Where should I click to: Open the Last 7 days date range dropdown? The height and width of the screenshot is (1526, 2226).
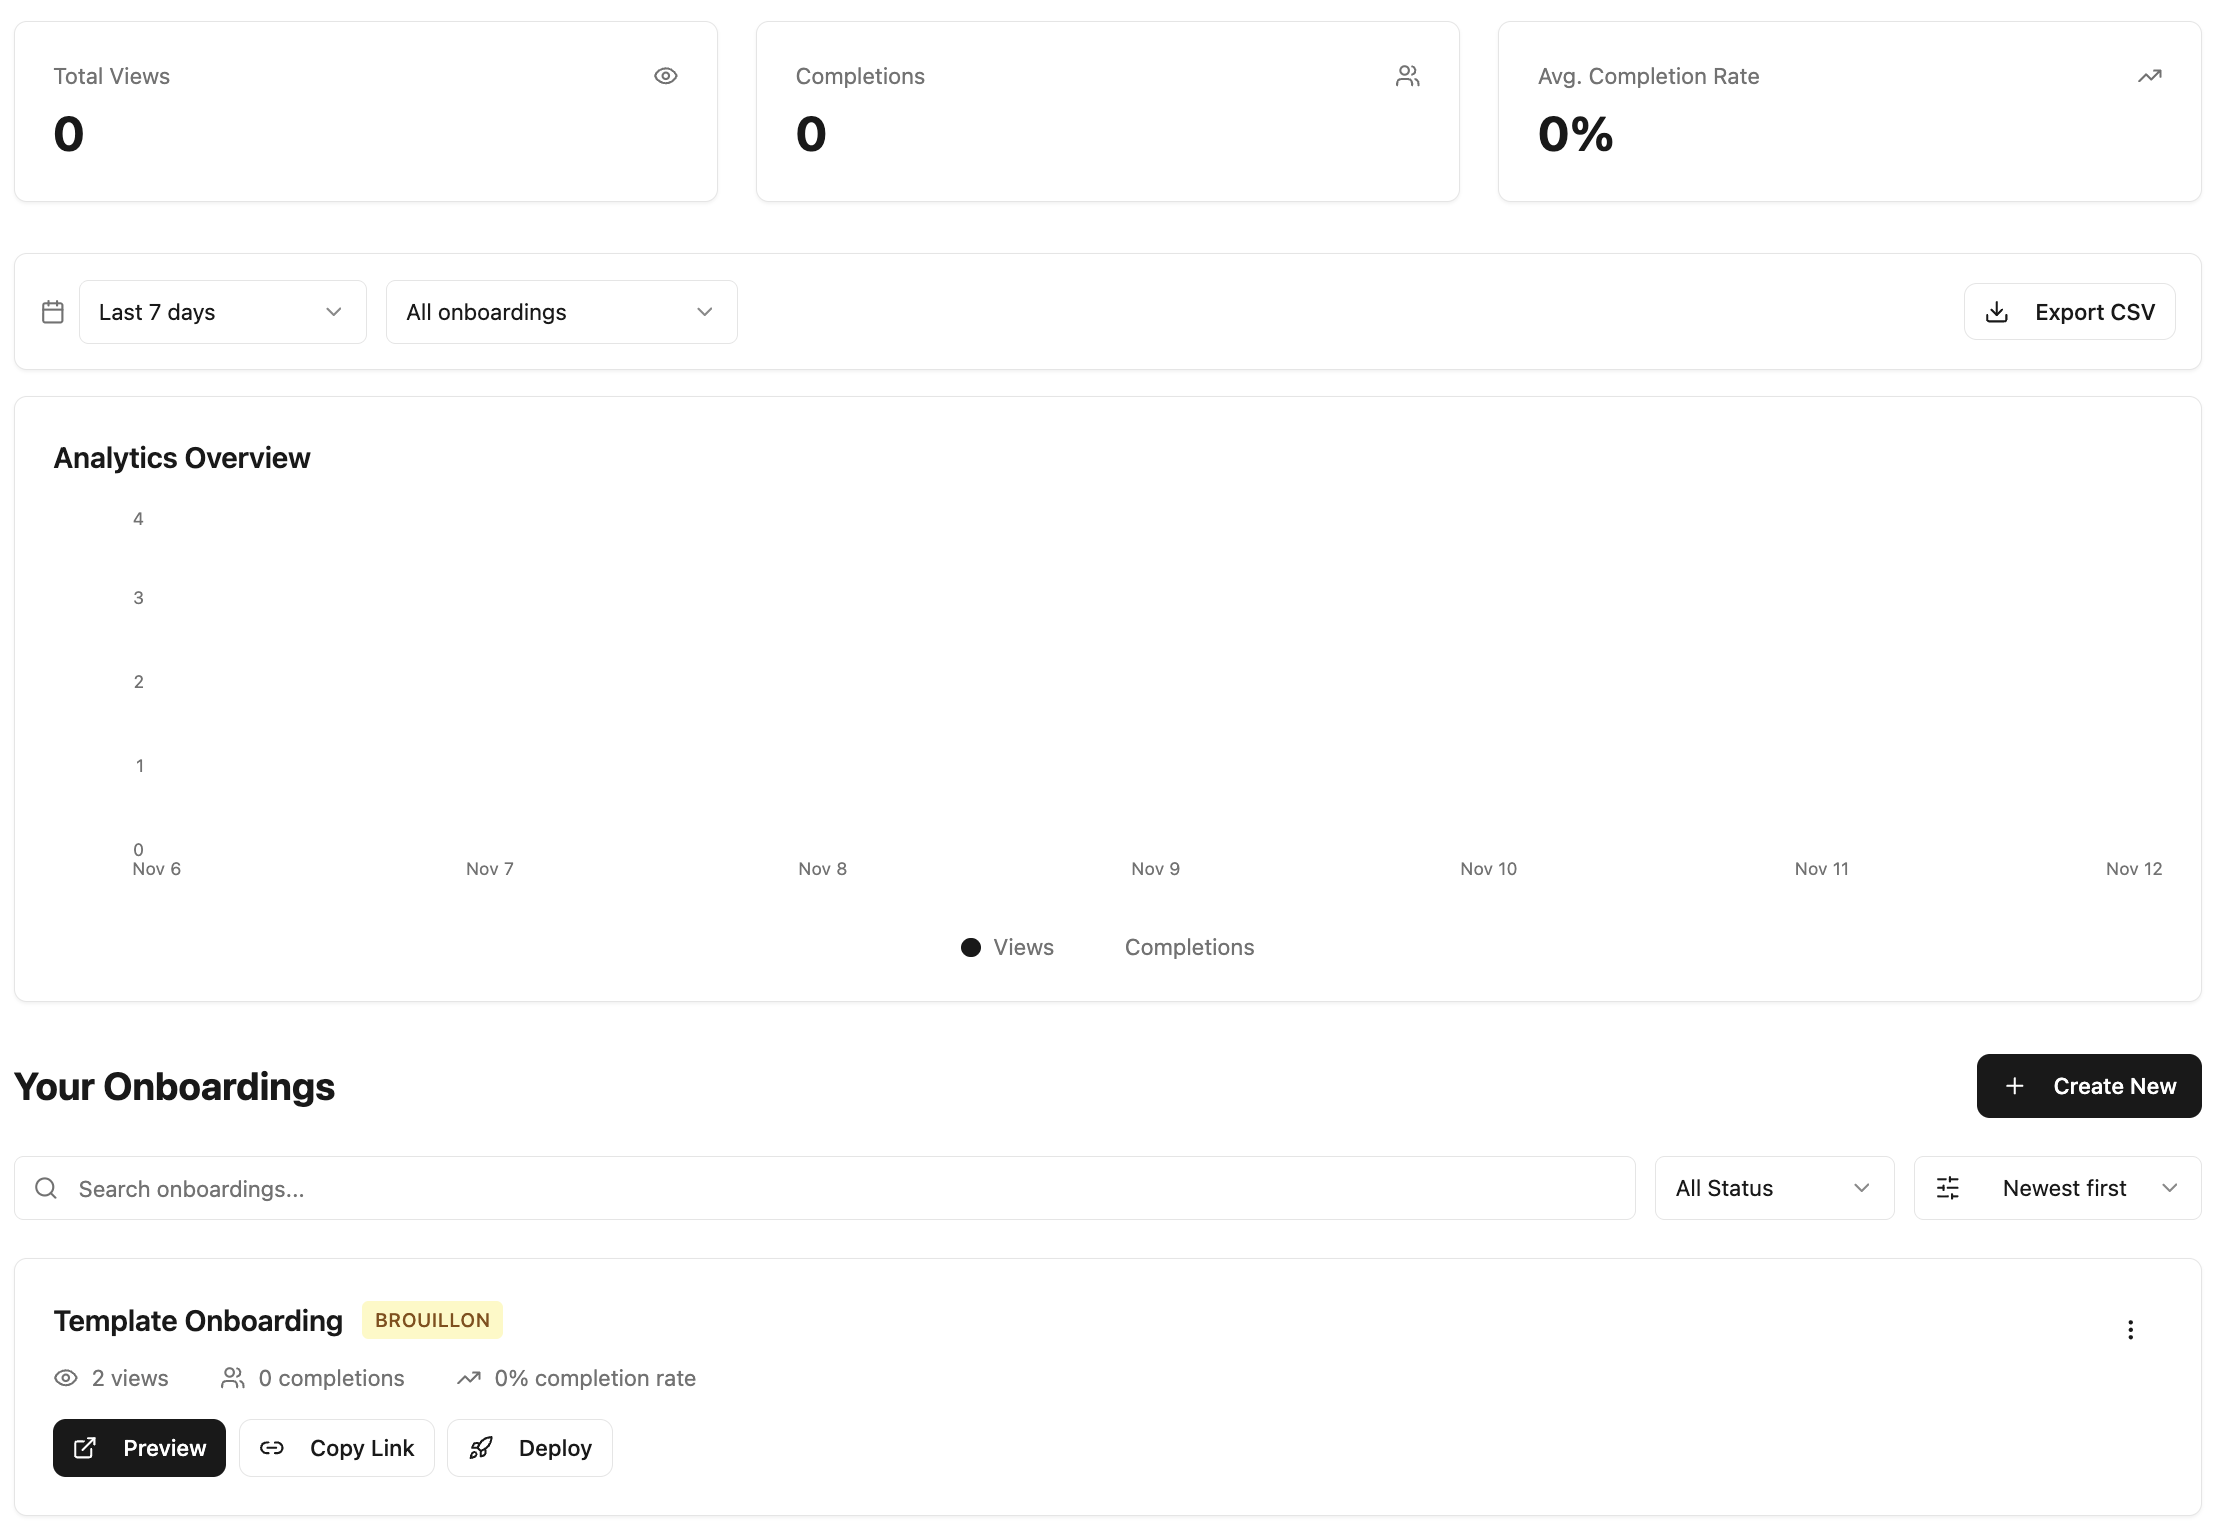click(x=222, y=311)
